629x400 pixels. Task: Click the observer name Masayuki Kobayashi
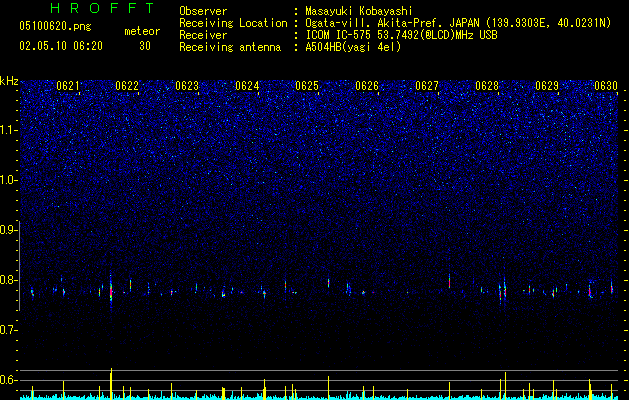click(x=359, y=11)
